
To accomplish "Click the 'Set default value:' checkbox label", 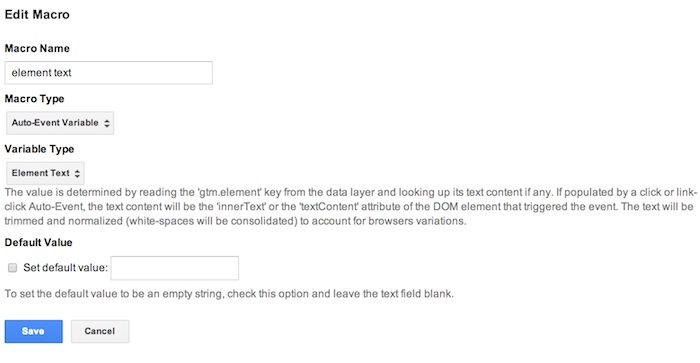I will pos(66,268).
